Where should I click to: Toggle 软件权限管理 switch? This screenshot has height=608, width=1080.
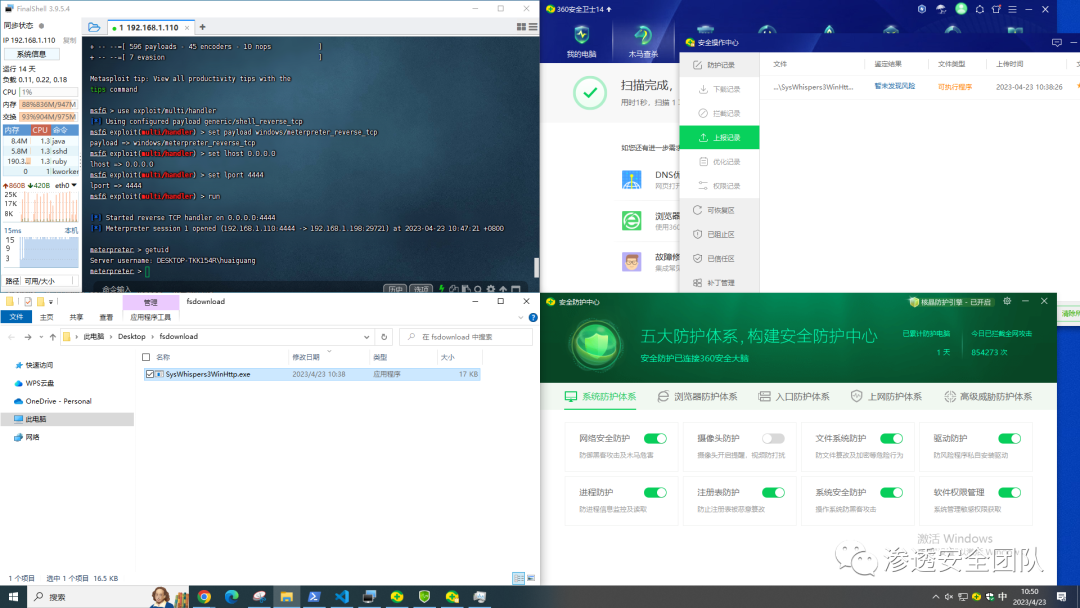tap(1009, 492)
